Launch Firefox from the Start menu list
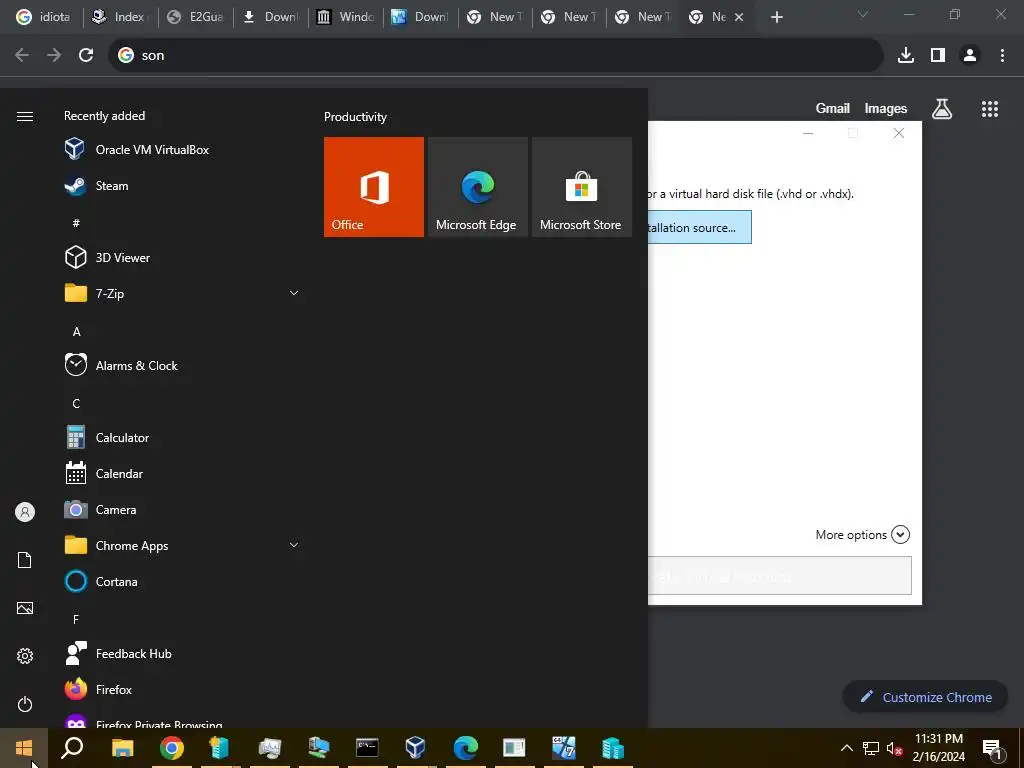This screenshot has width=1024, height=768. (x=182, y=690)
